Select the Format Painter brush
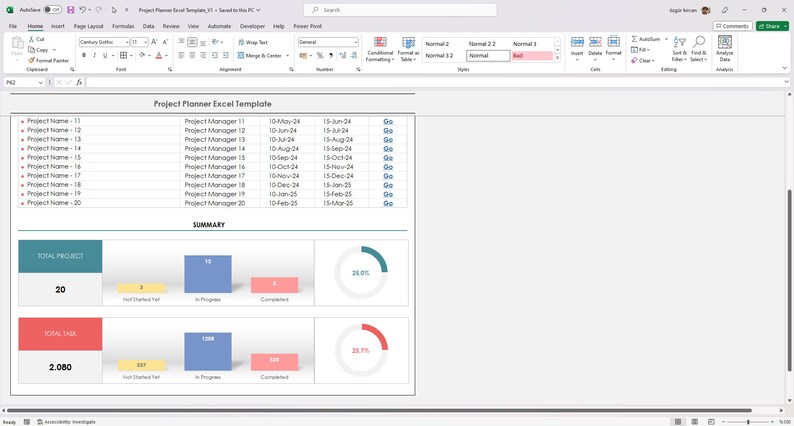Viewport: 794px width, 426px height. (x=31, y=60)
